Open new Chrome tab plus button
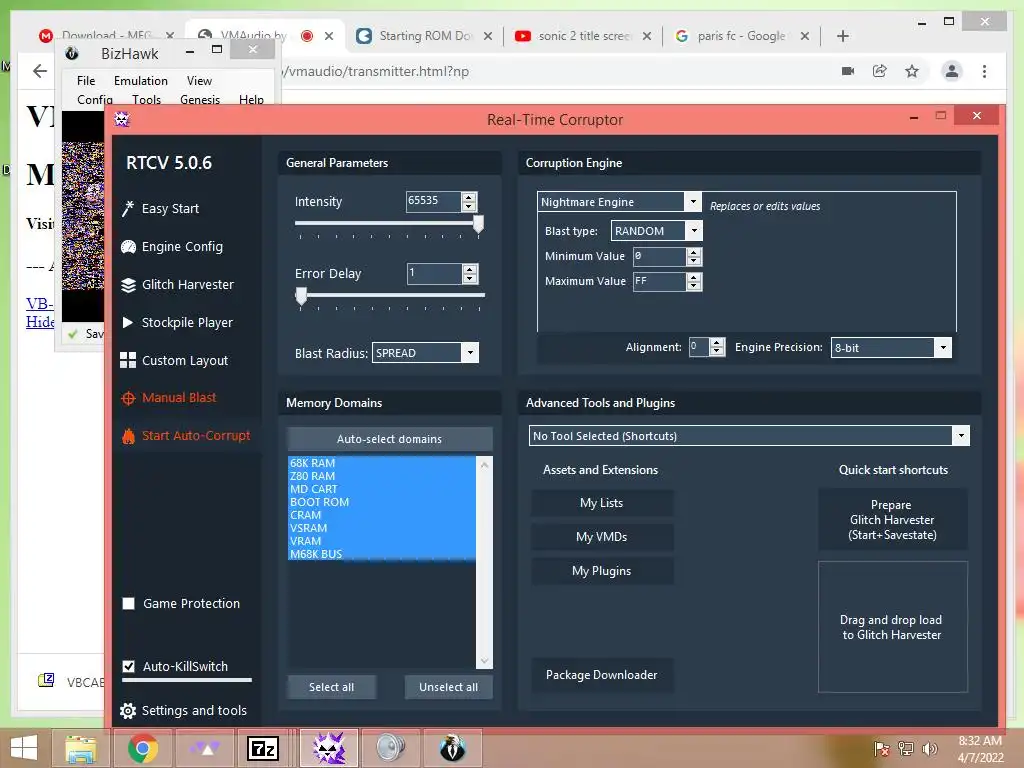The height and width of the screenshot is (768, 1024). pyautogui.click(x=842, y=36)
